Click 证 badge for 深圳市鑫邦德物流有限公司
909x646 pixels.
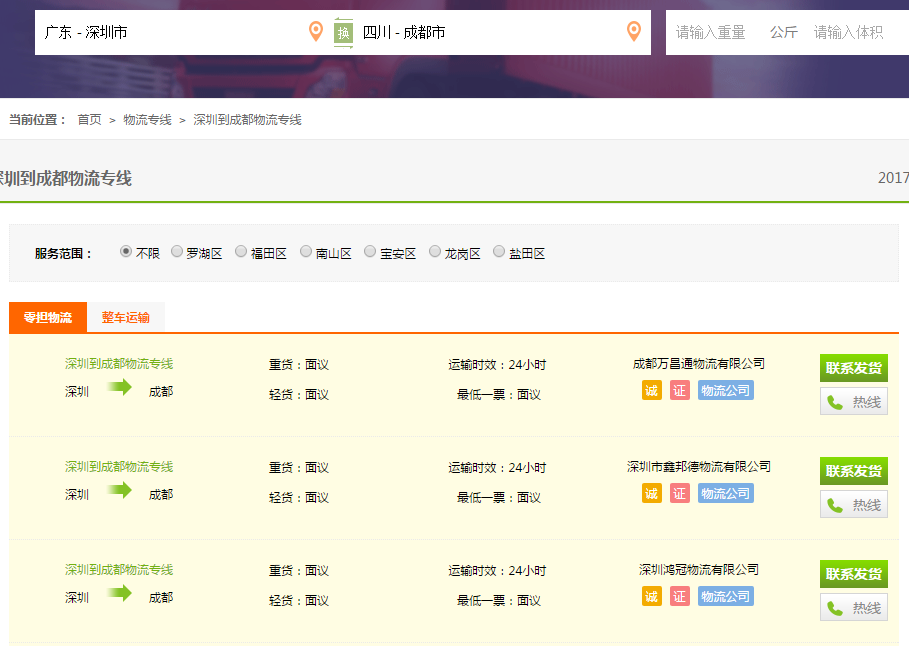[x=679, y=493]
